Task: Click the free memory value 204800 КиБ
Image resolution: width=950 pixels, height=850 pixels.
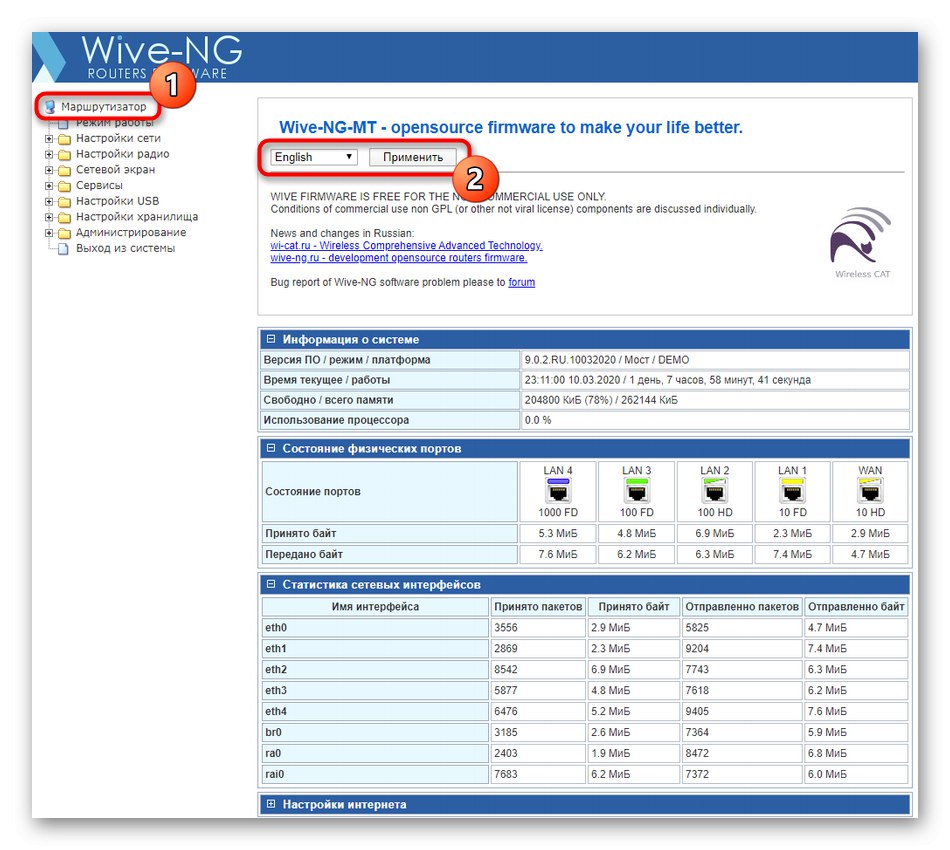Action: click(553, 400)
